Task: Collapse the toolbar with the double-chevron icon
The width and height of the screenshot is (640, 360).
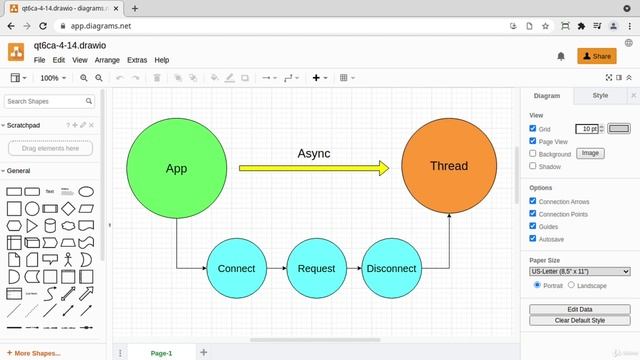Action: [629, 78]
